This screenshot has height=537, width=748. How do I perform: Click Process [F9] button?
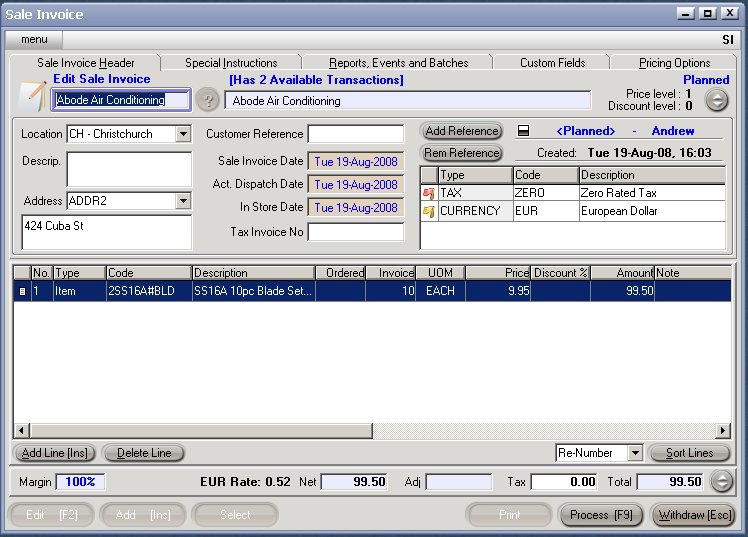pyautogui.click(x=601, y=515)
